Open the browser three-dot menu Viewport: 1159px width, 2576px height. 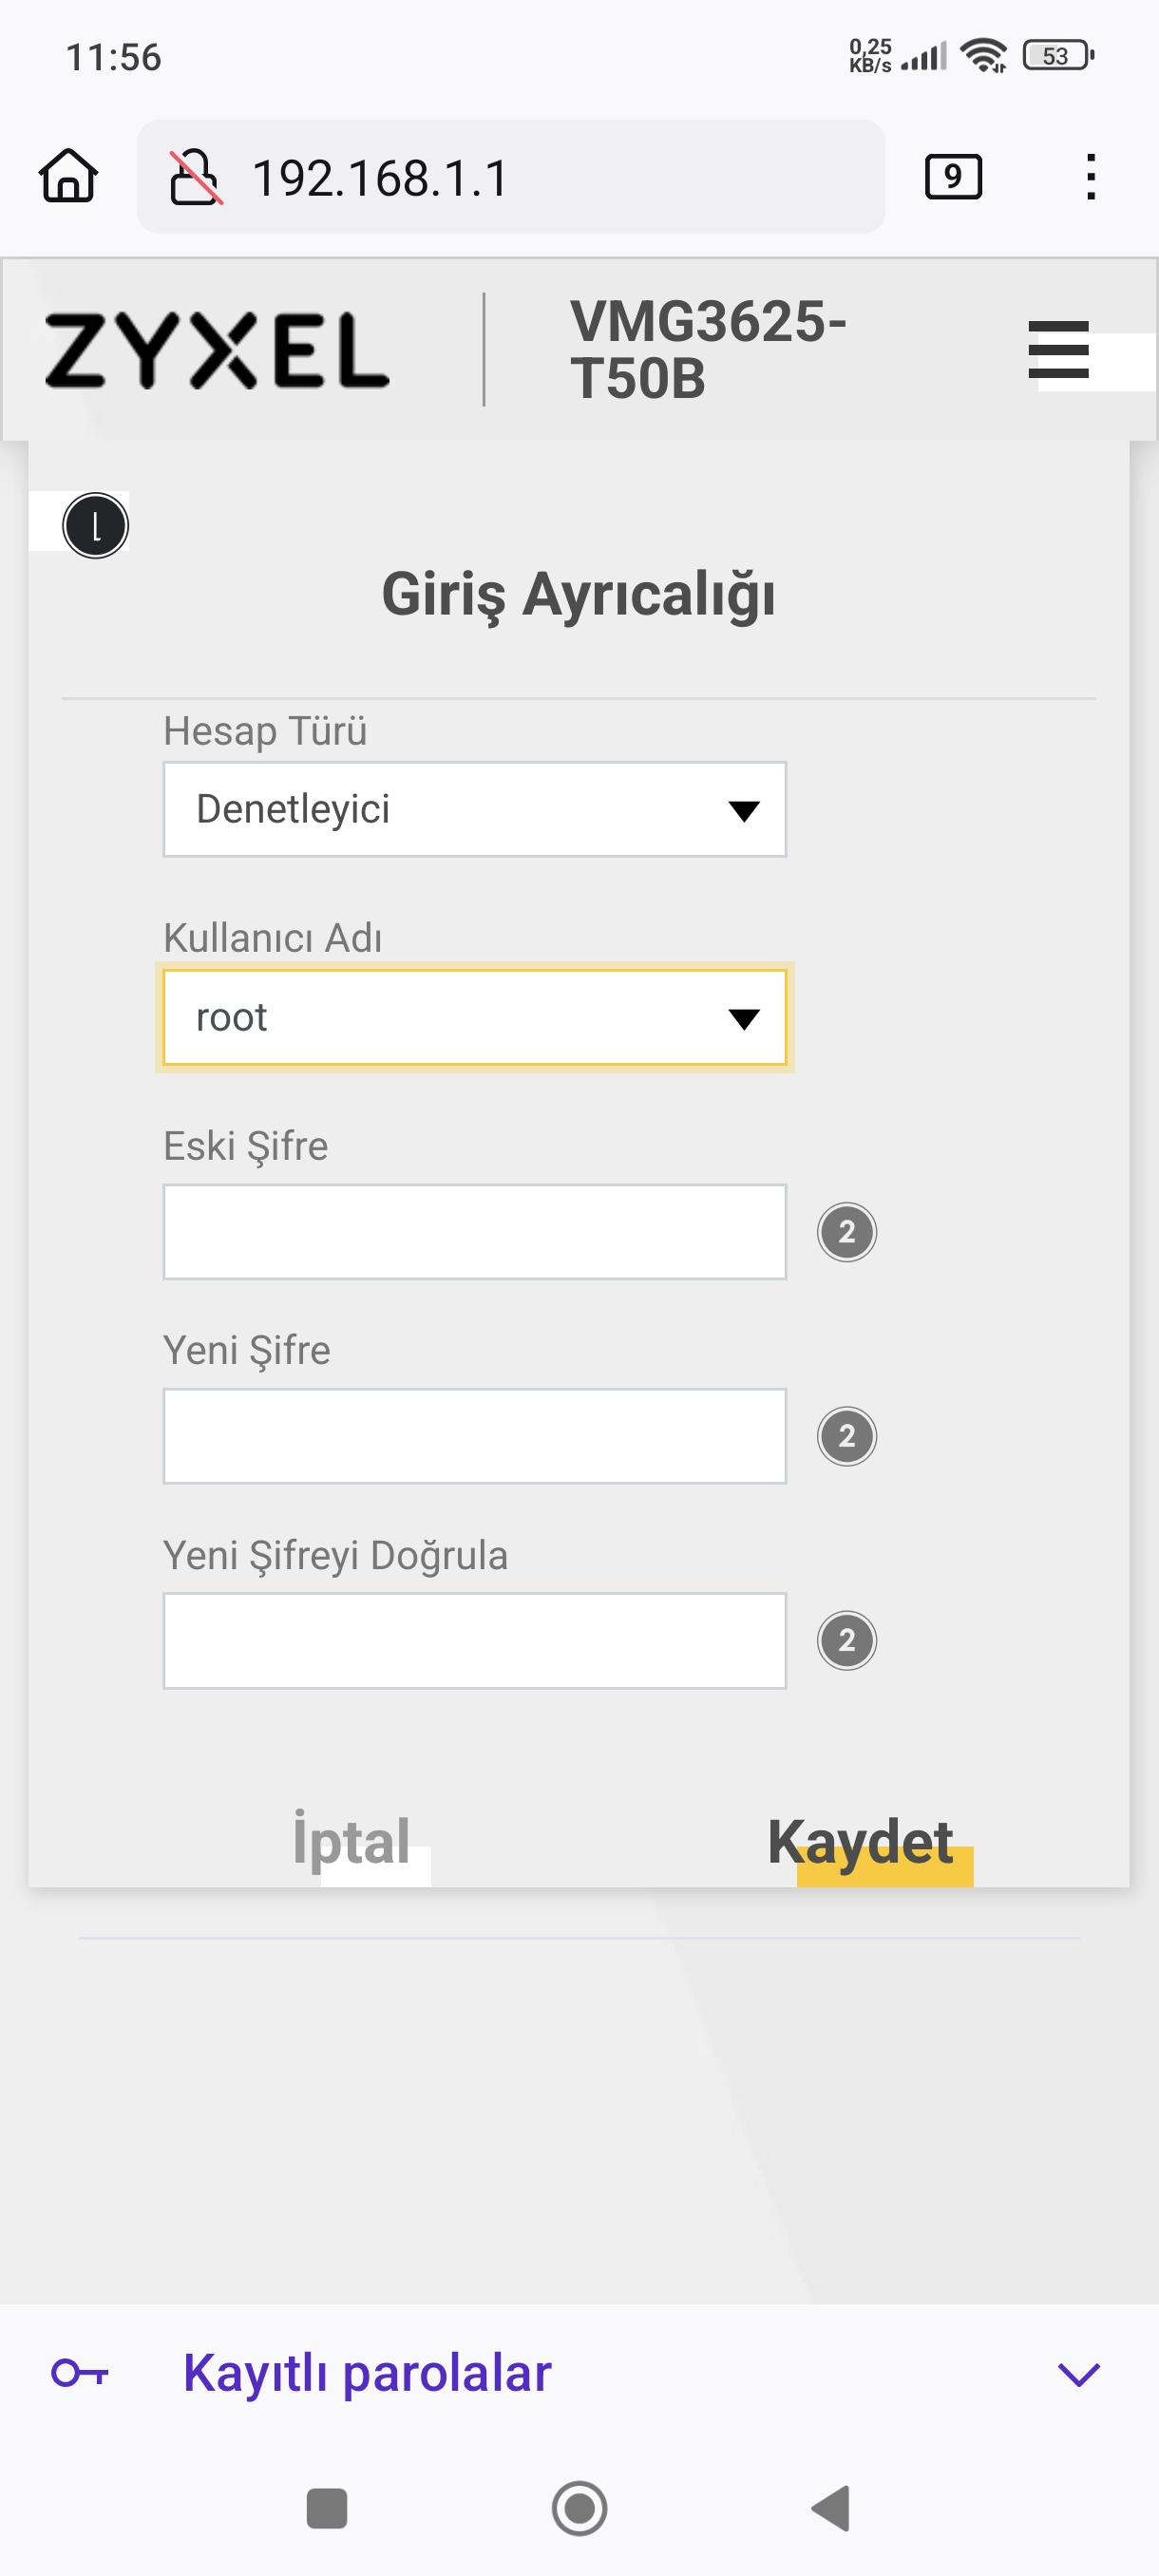click(1090, 177)
